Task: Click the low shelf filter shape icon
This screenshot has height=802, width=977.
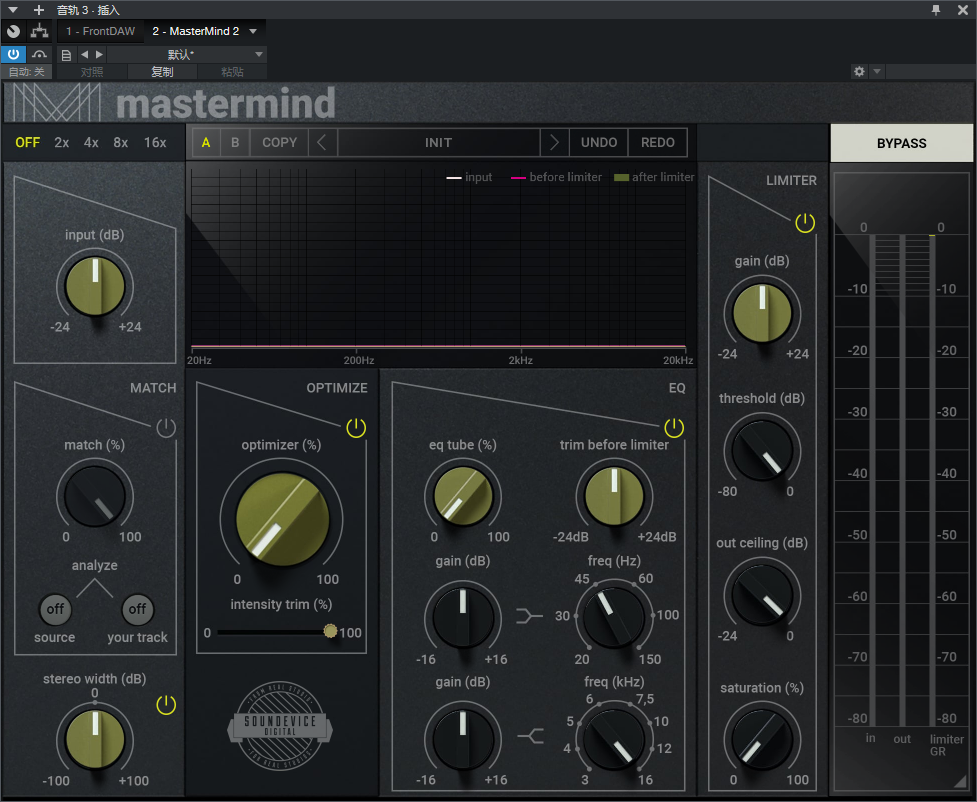Action: pyautogui.click(x=530, y=616)
